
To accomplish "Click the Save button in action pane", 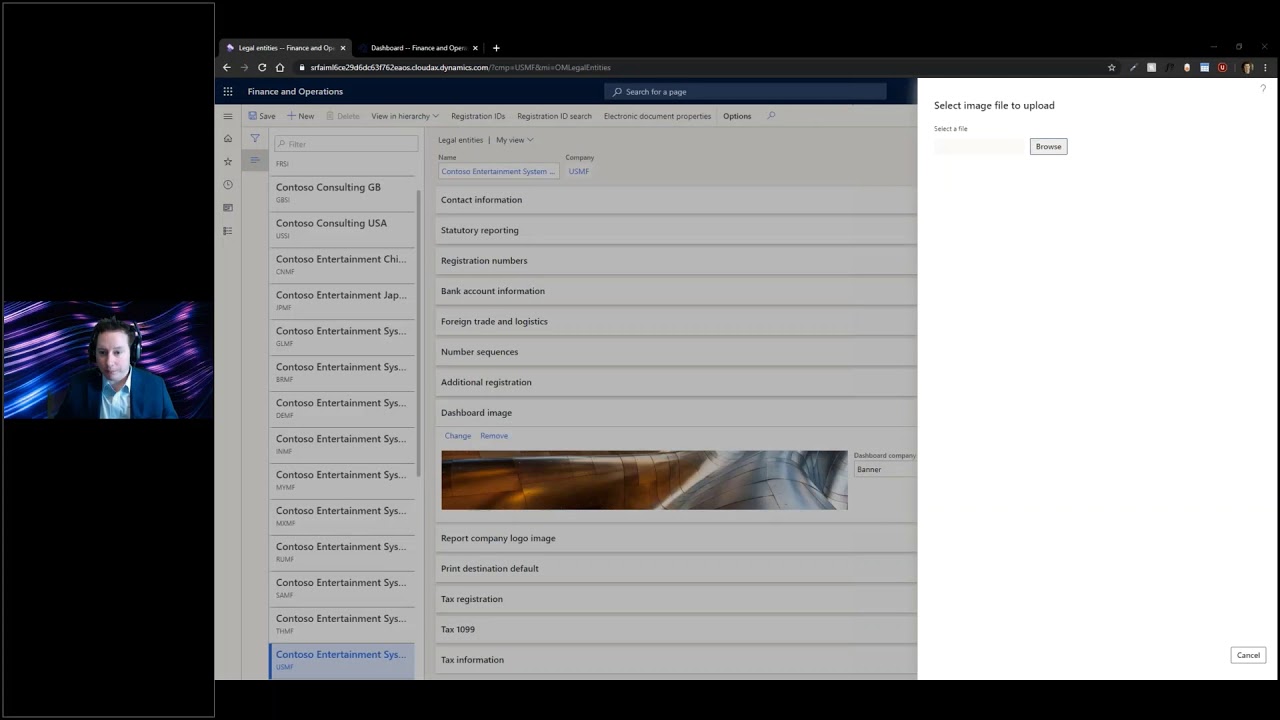I will click(262, 116).
